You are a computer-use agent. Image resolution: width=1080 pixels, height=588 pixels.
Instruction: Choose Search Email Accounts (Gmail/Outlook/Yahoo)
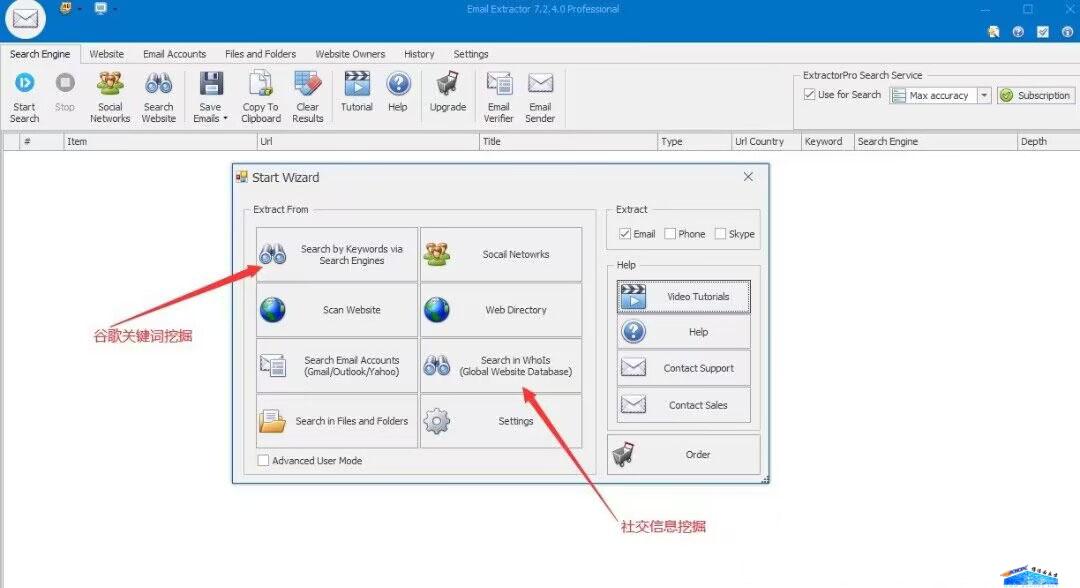(x=337, y=366)
